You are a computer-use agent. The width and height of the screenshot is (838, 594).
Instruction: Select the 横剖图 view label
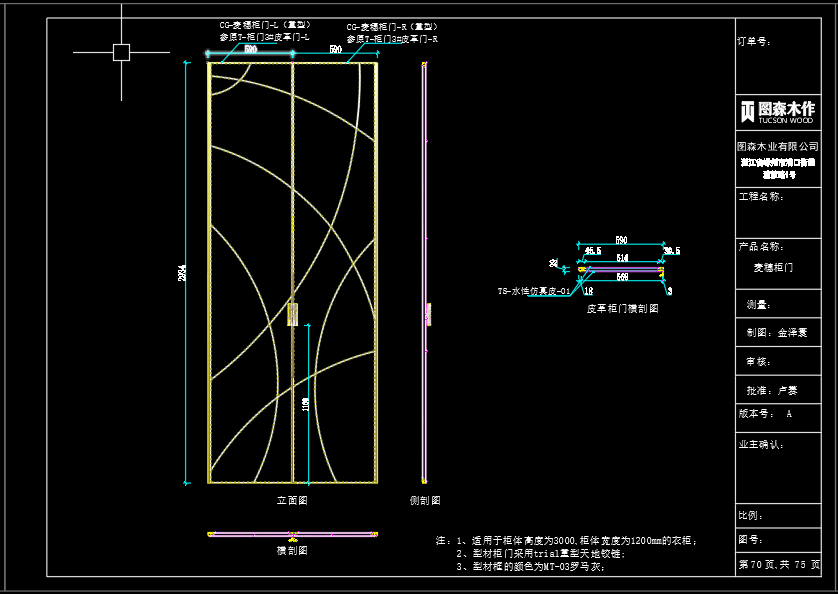click(291, 550)
